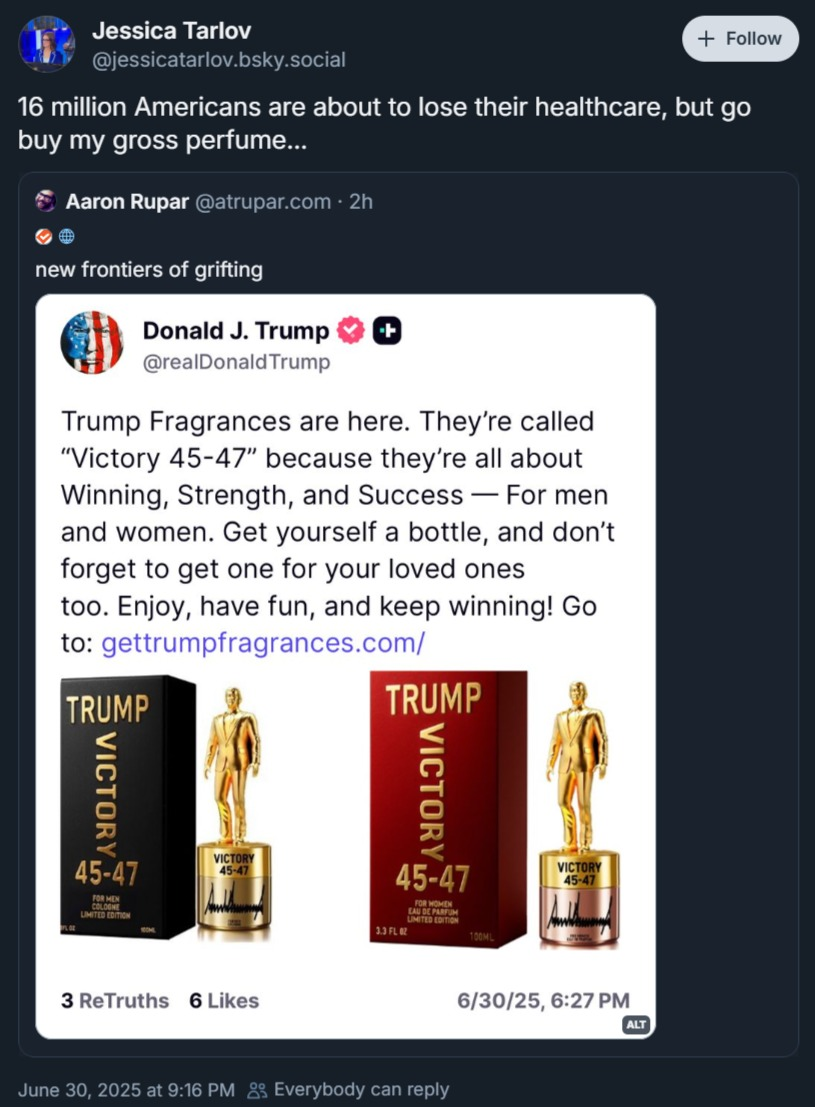Image resolution: width=815 pixels, height=1107 pixels.
Task: Open the @jessicatarlov.bsky.social handle
Action: click(219, 60)
